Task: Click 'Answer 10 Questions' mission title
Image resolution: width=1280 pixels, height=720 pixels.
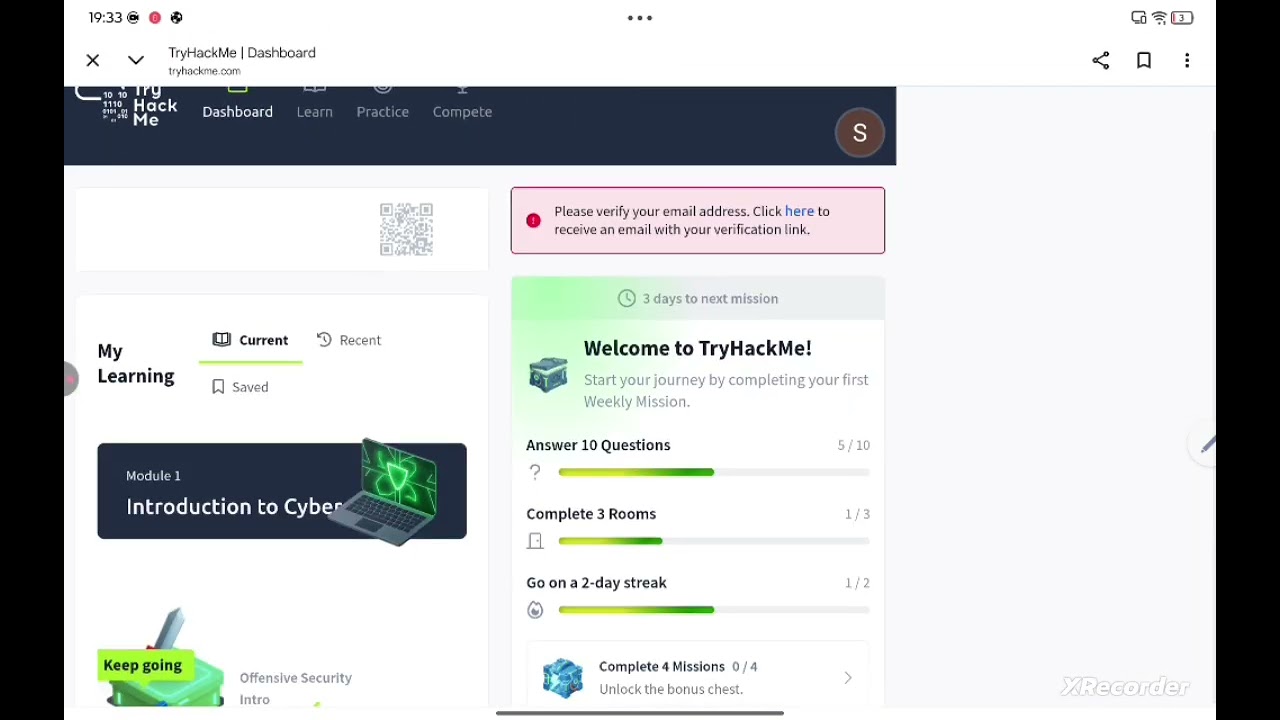Action: click(598, 445)
